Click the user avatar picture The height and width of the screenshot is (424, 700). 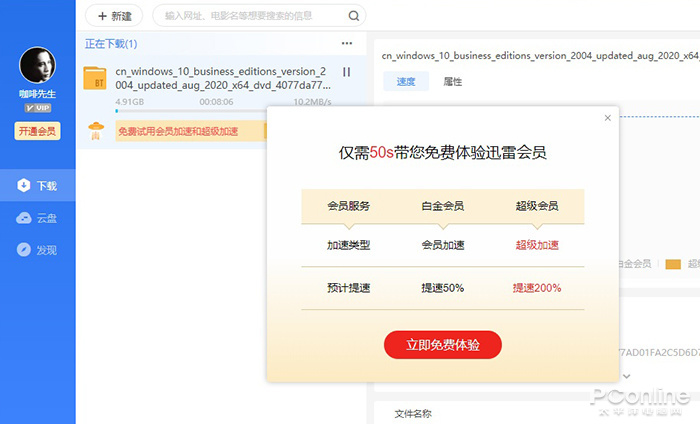coord(37,66)
